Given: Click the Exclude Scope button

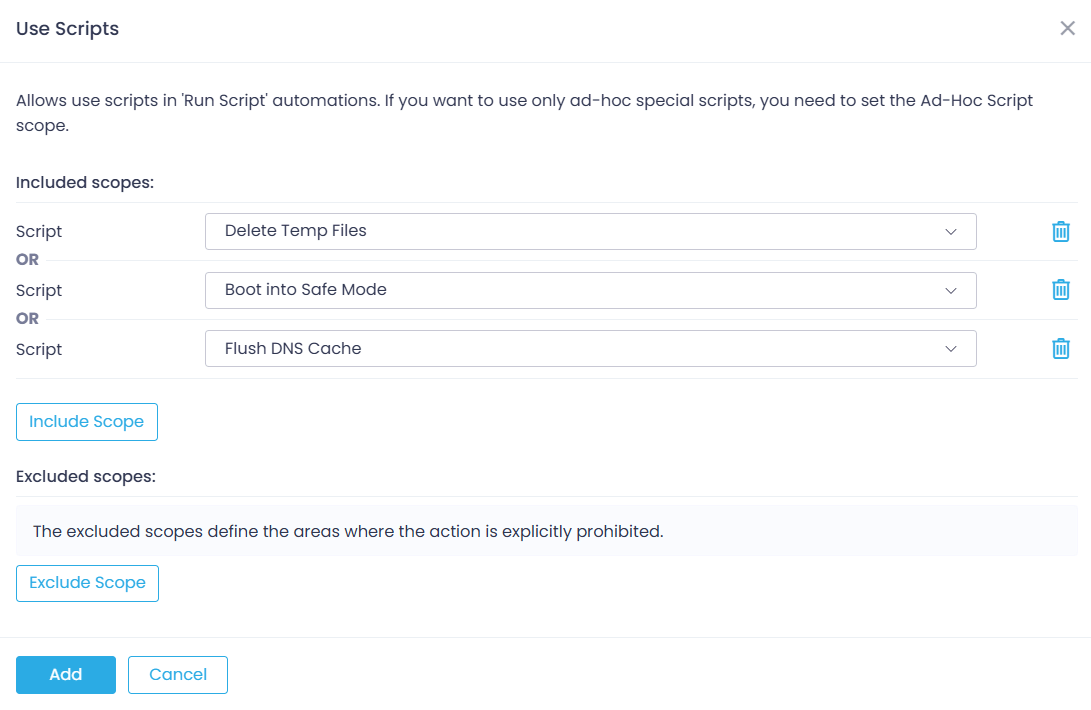Looking at the screenshot, I should [87, 583].
